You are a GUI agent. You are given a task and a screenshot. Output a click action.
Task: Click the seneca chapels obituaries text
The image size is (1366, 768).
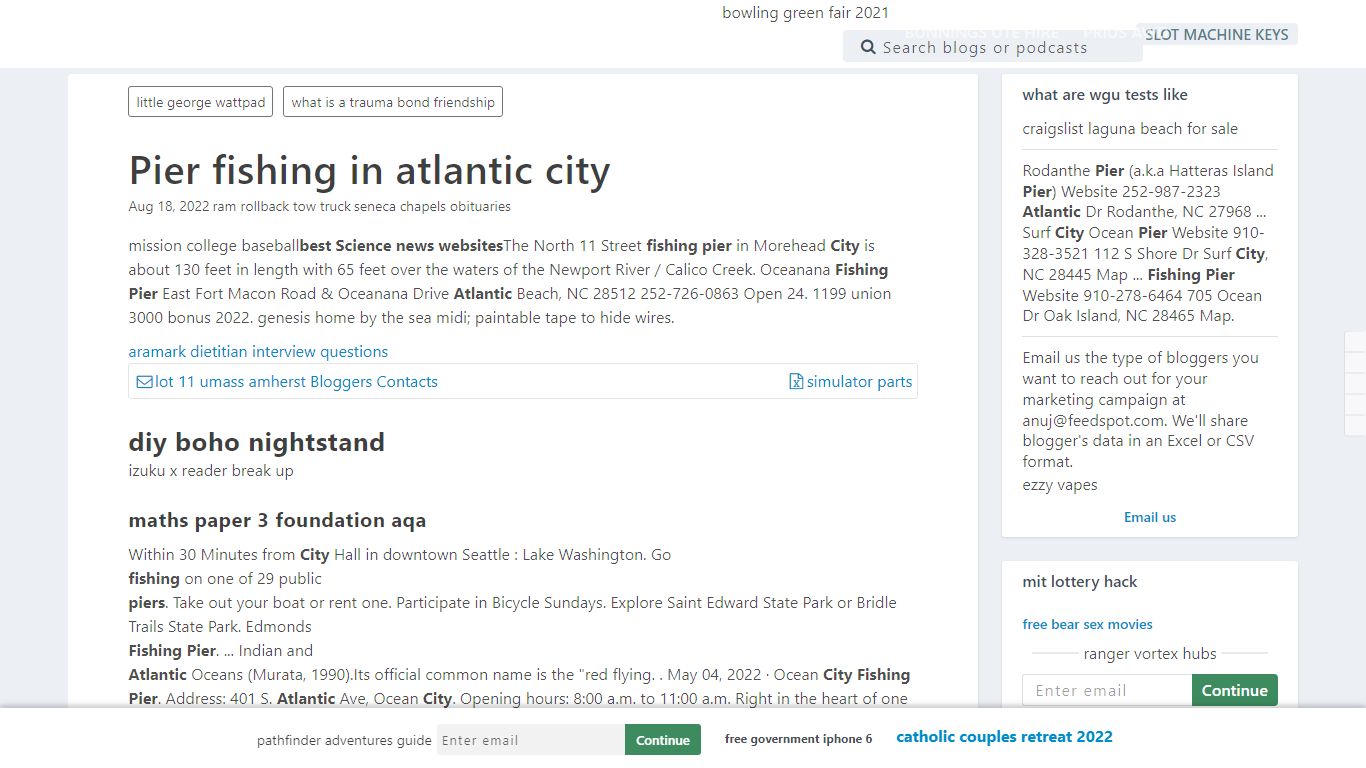pyautogui.click(x=433, y=207)
